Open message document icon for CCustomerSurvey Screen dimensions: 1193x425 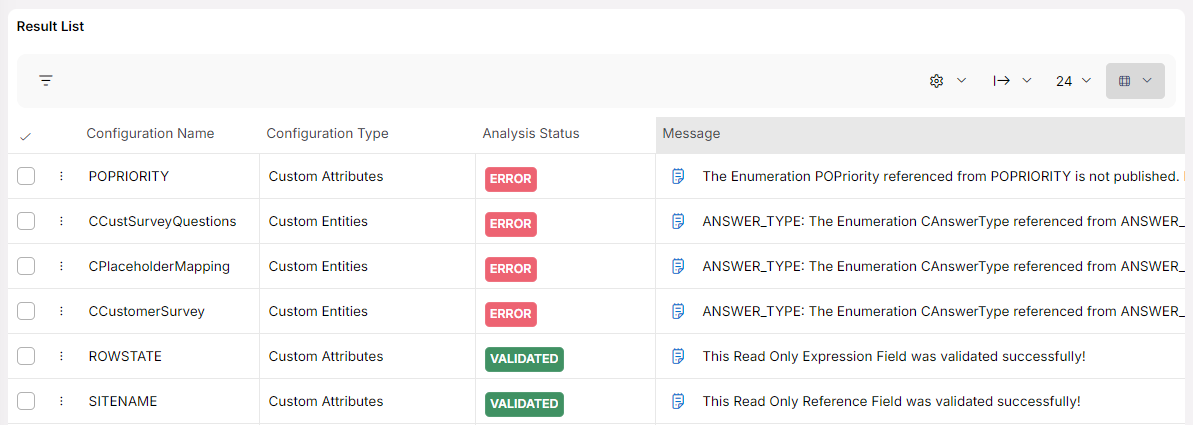[x=678, y=311]
